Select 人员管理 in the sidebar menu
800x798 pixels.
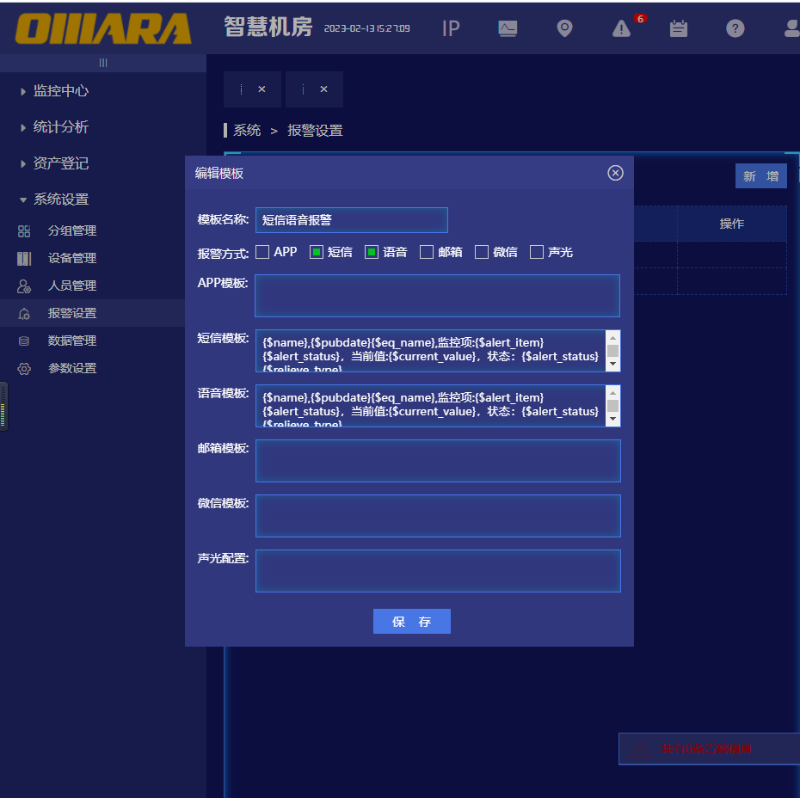[72, 286]
